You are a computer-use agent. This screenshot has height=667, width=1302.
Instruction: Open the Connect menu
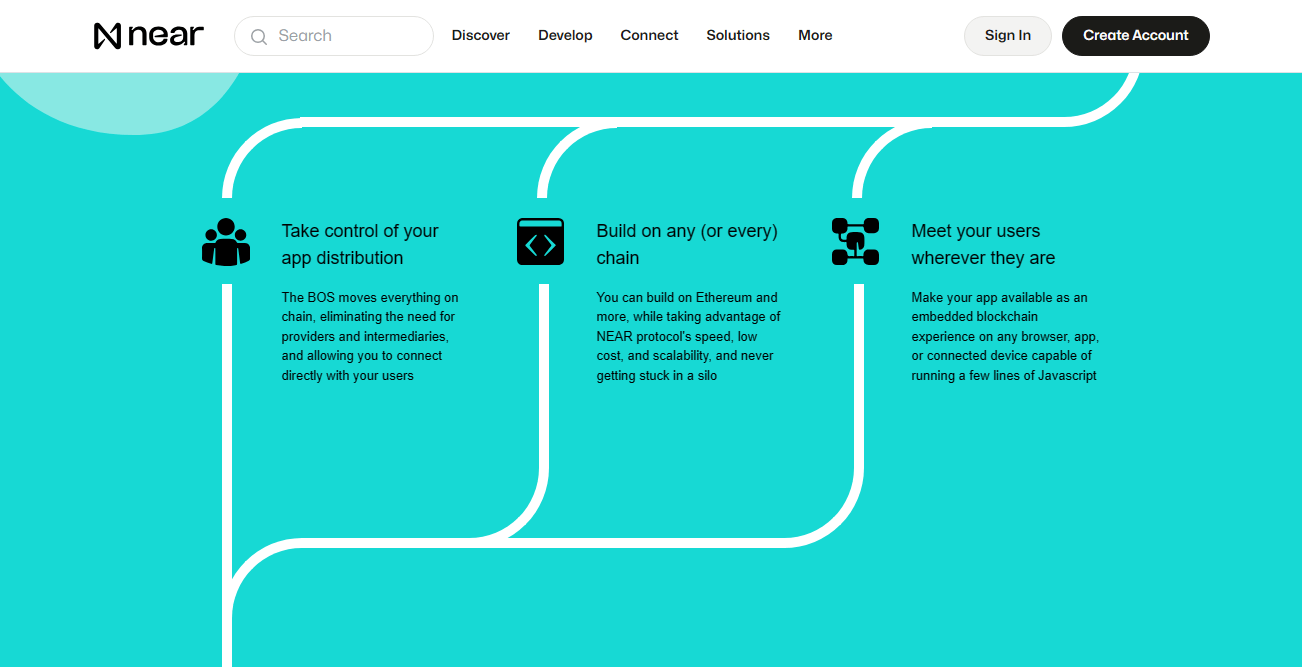(649, 35)
